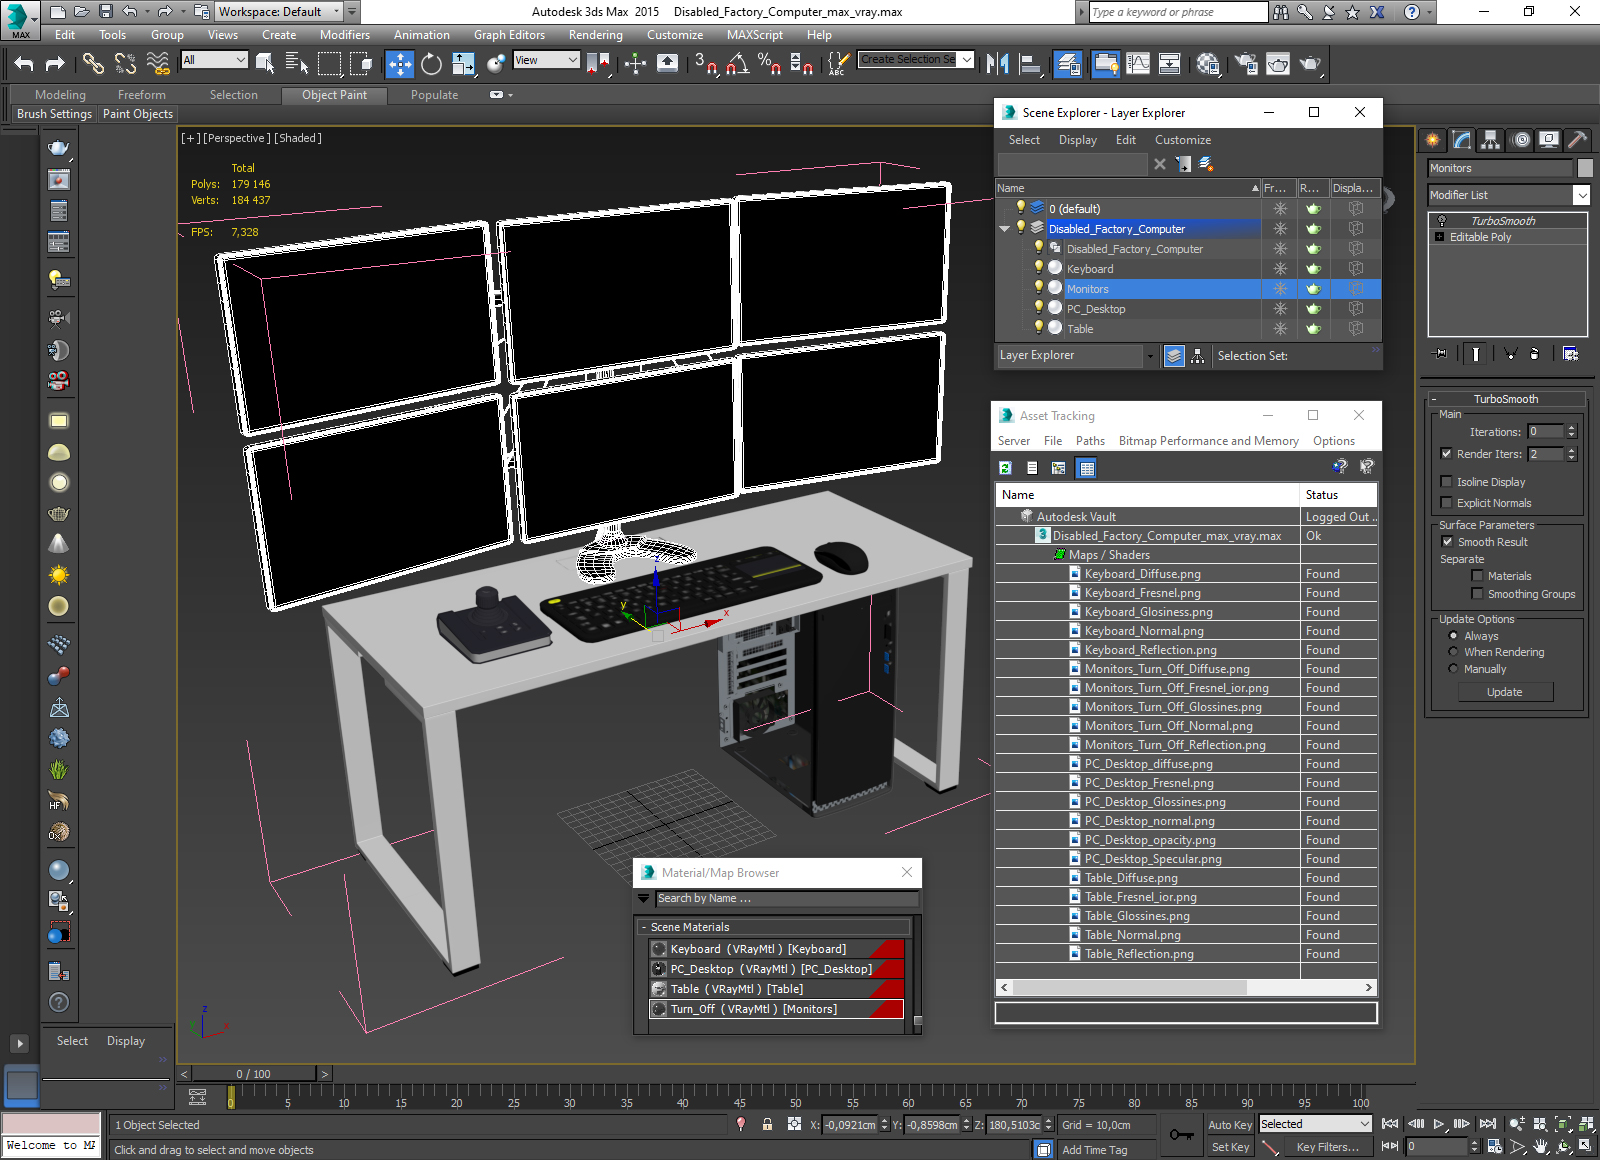Toggle Angle Snap icon
This screenshot has height=1160, width=1600.
click(738, 64)
